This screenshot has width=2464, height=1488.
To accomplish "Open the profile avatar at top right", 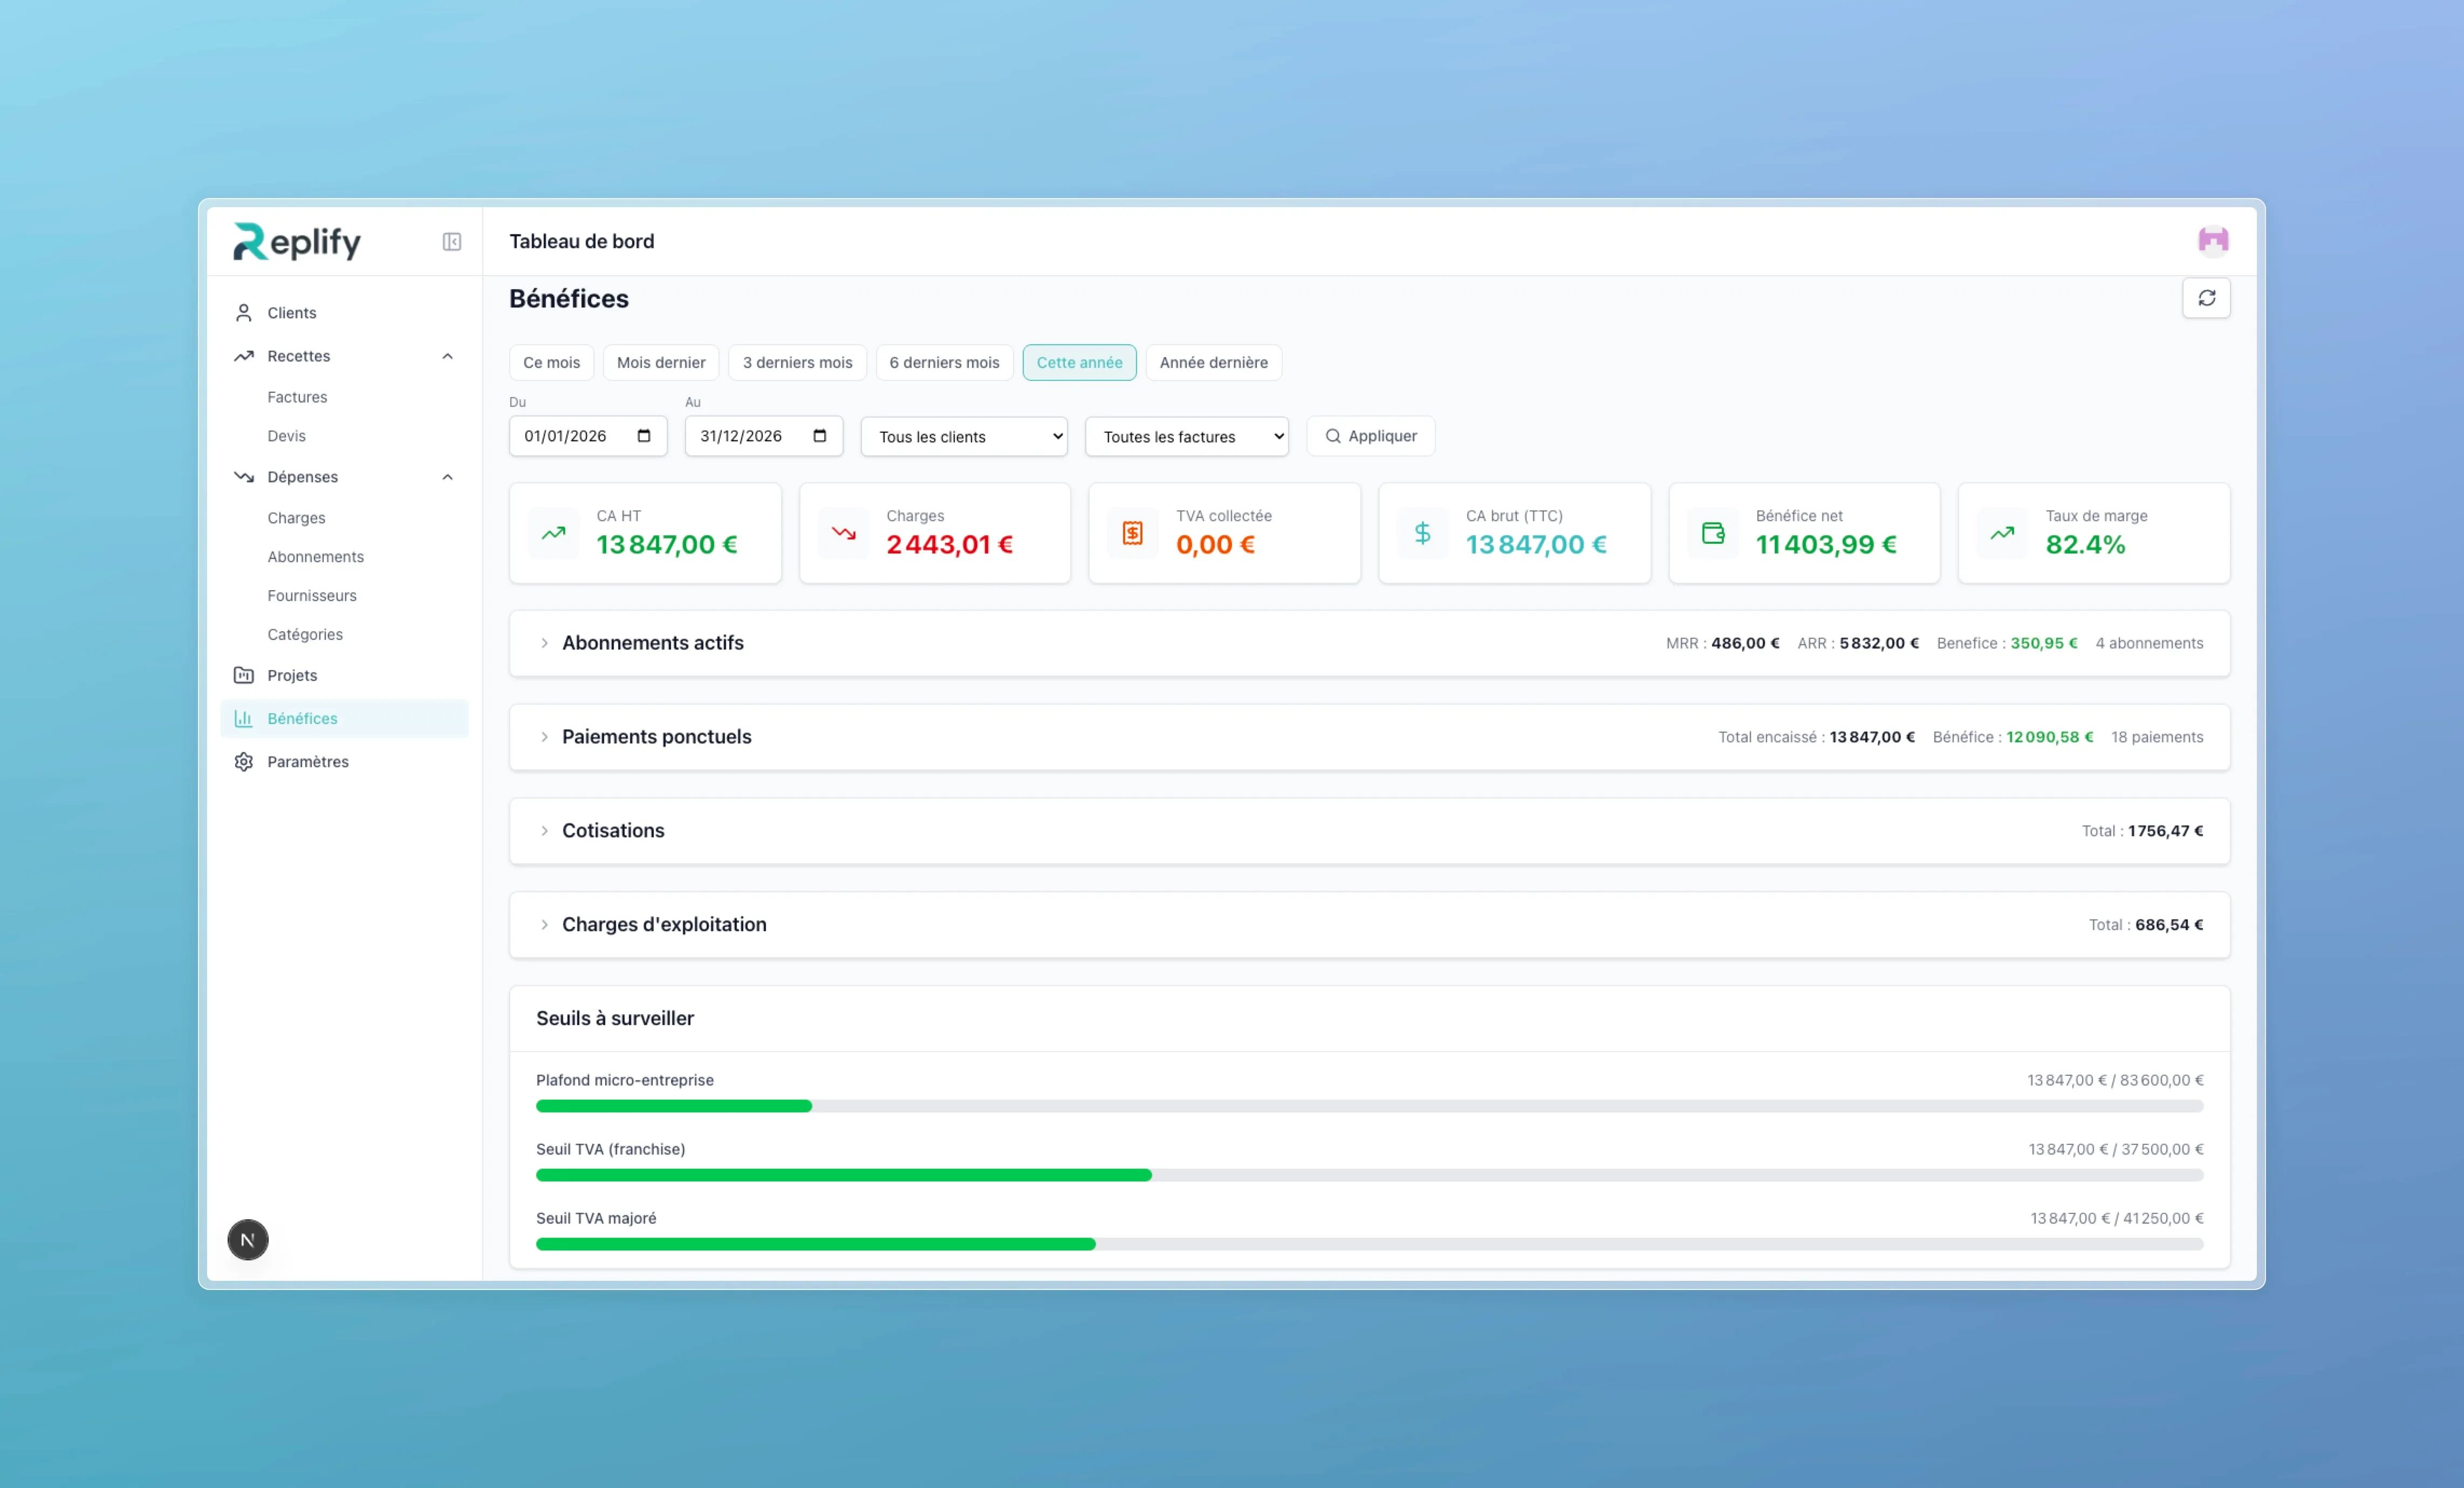I will click(2214, 240).
